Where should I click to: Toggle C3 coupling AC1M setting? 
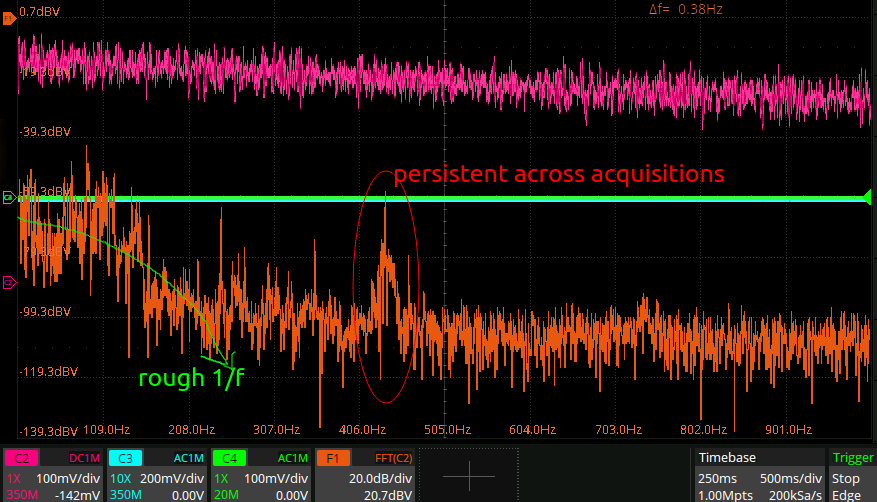[188, 458]
